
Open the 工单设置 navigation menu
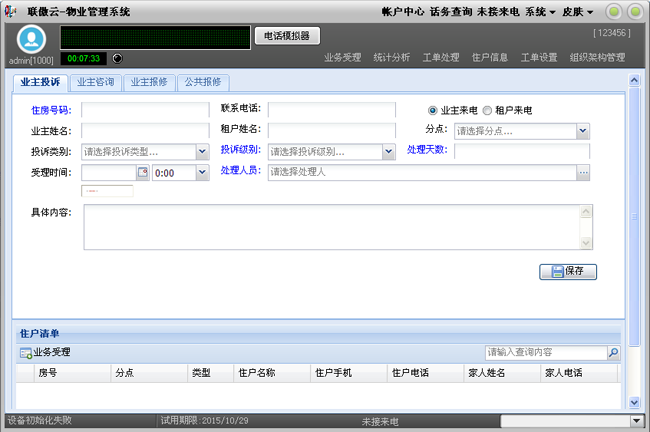pos(539,58)
